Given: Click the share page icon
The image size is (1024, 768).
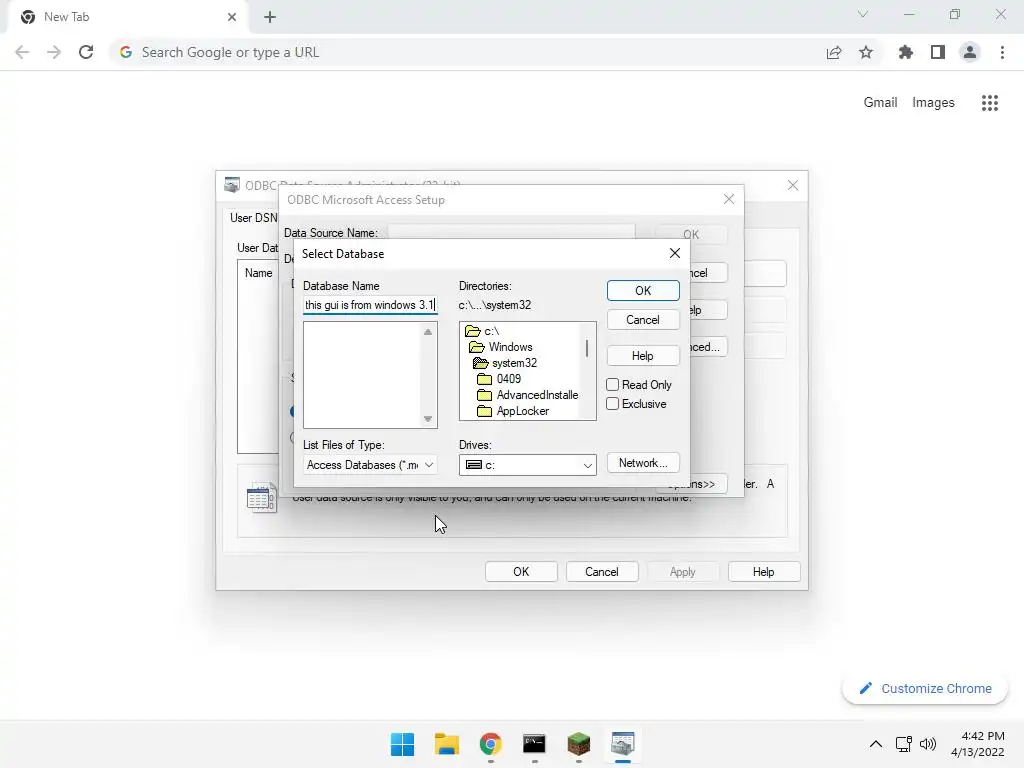Looking at the screenshot, I should pos(834,53).
